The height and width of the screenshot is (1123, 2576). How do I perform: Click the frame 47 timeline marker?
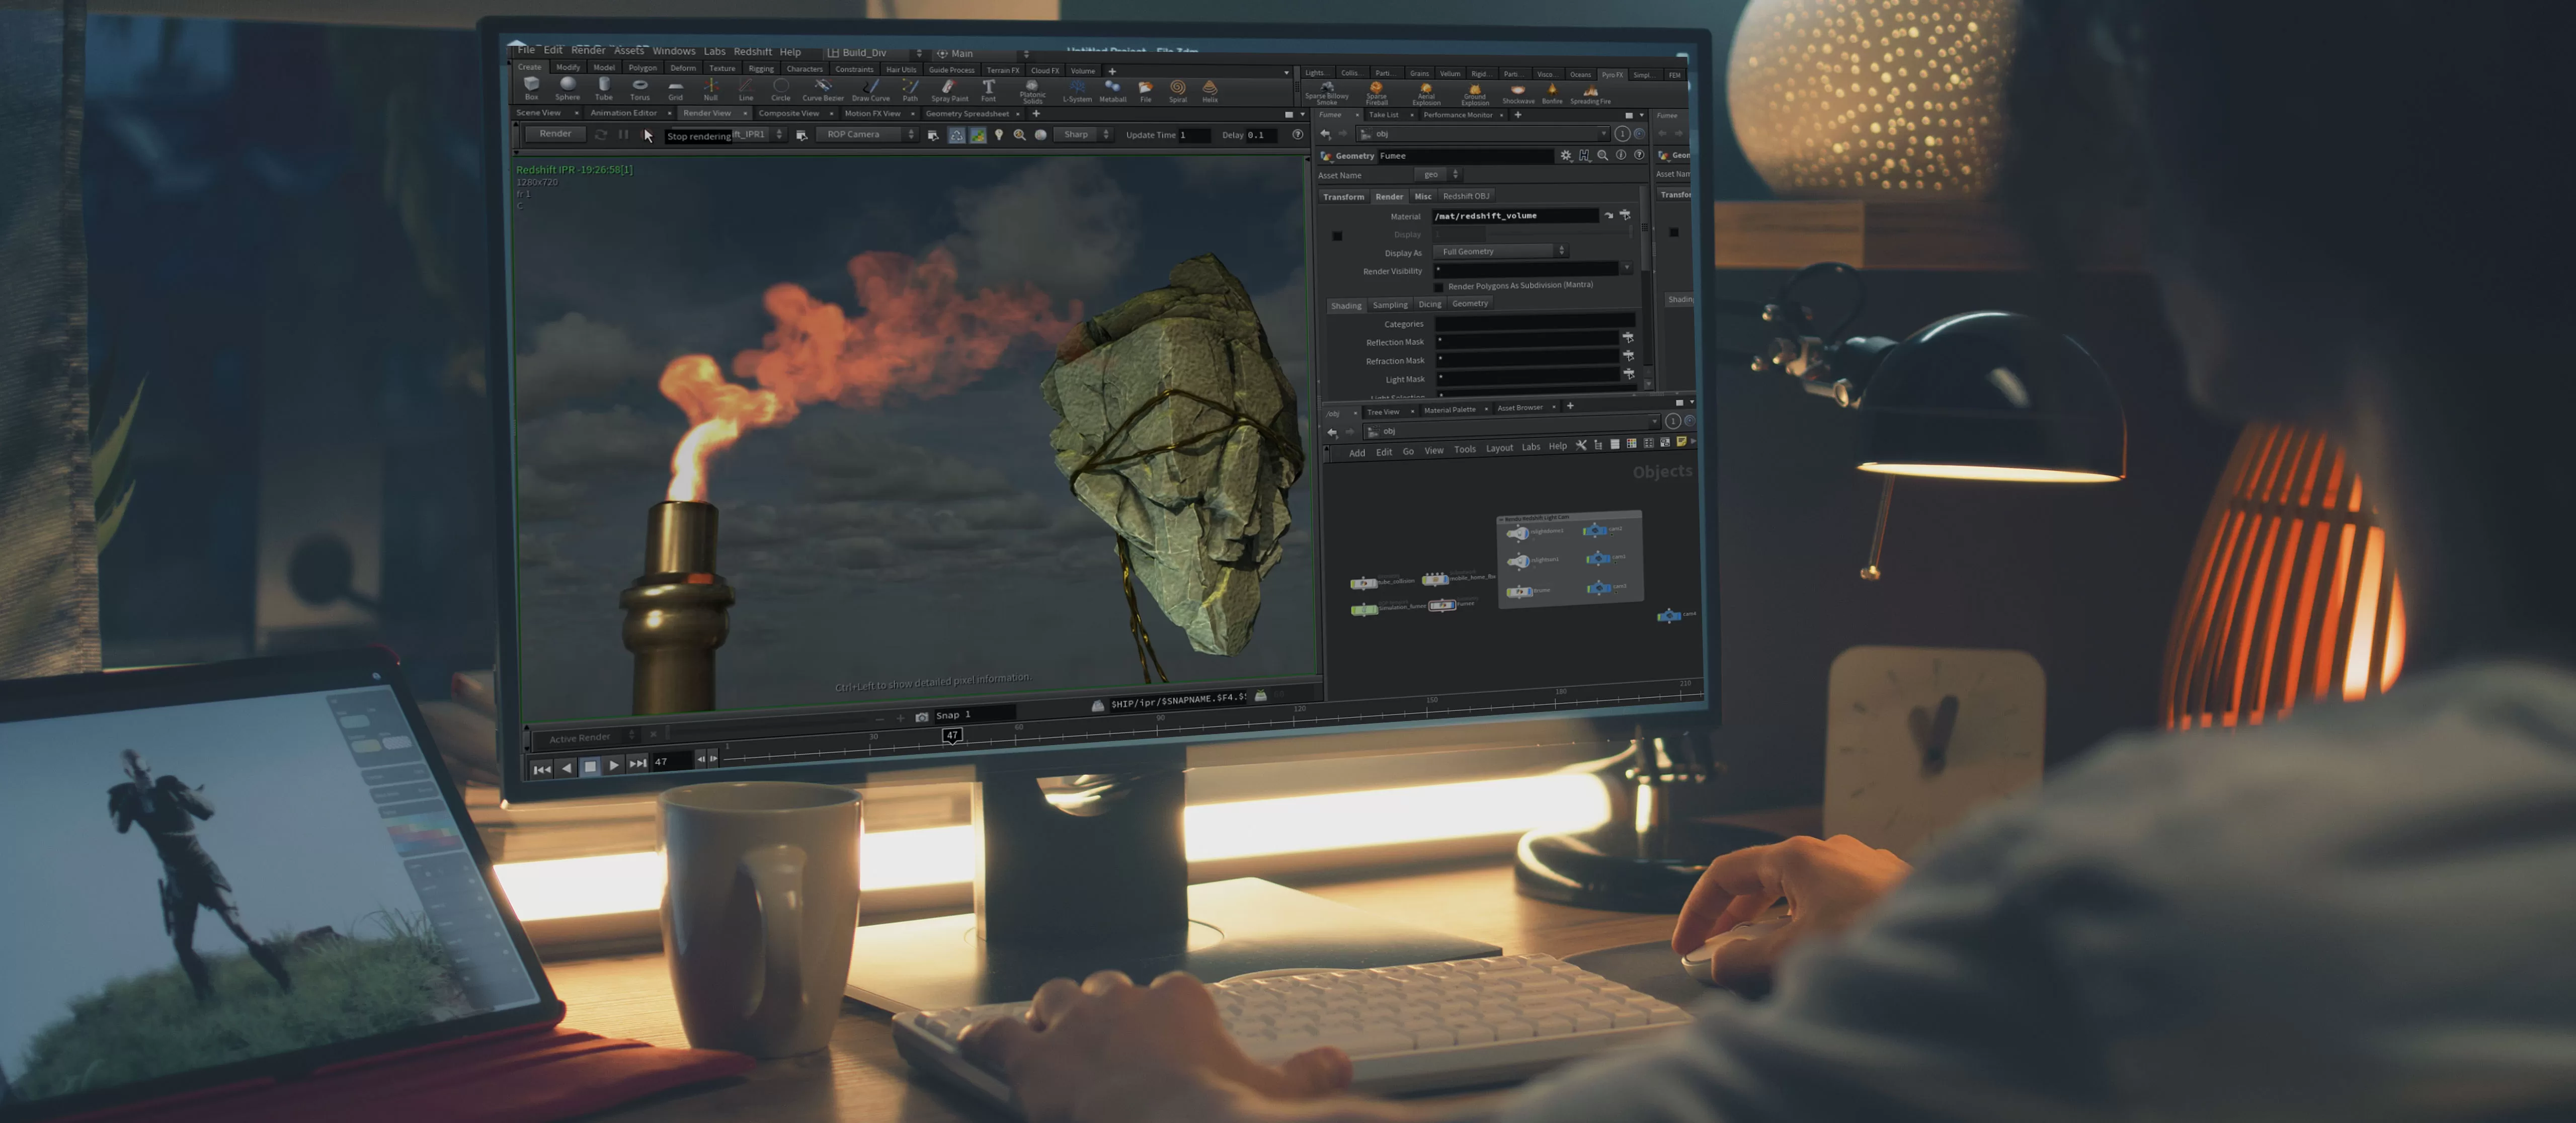coord(952,735)
